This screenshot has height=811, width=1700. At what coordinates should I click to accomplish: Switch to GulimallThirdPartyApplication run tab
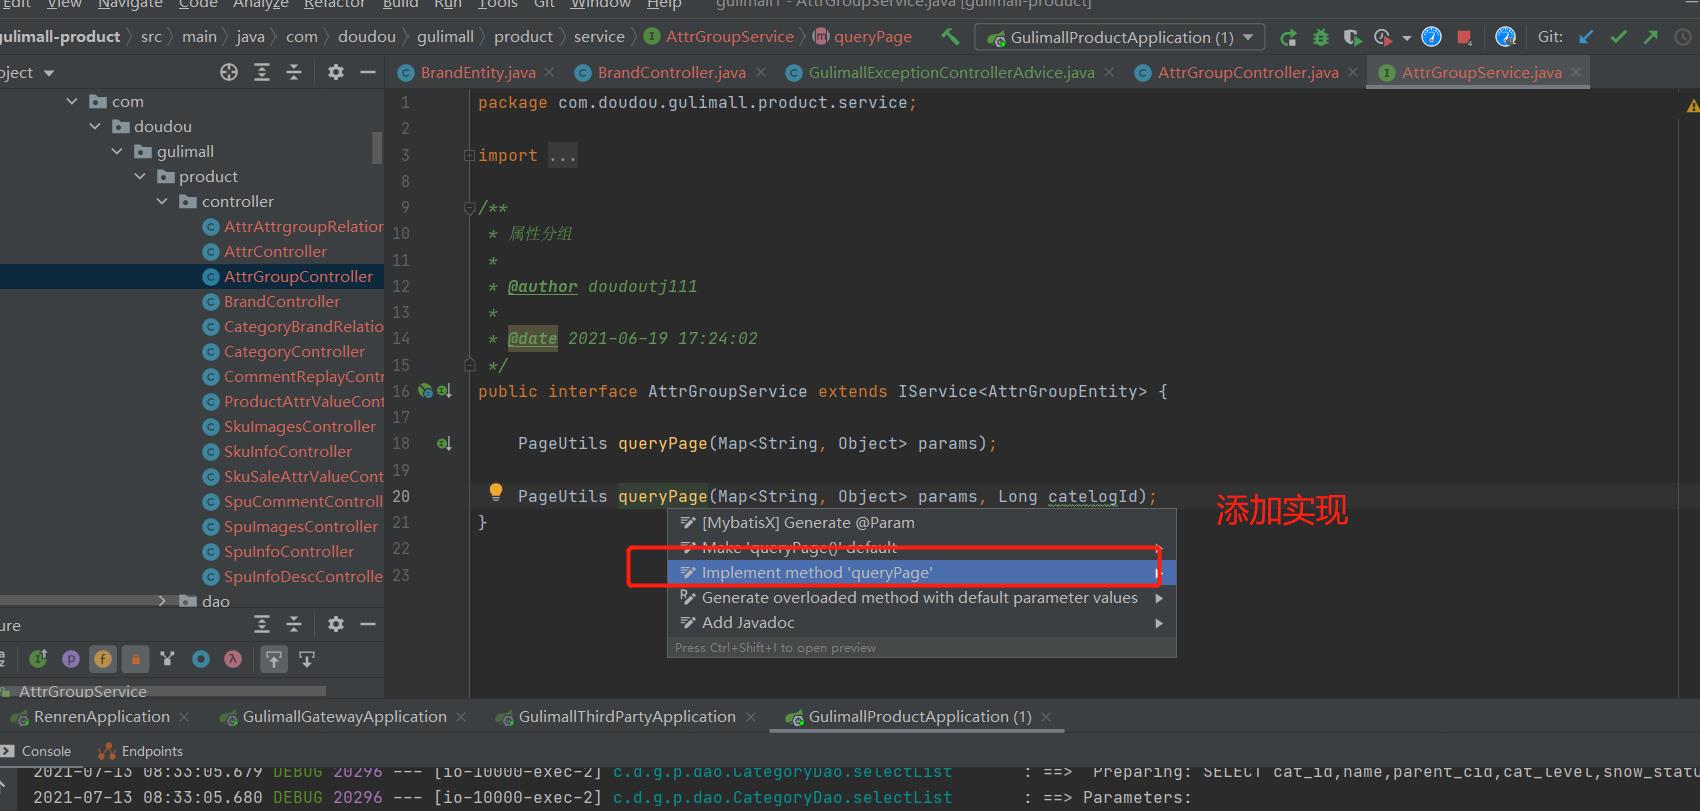626,716
